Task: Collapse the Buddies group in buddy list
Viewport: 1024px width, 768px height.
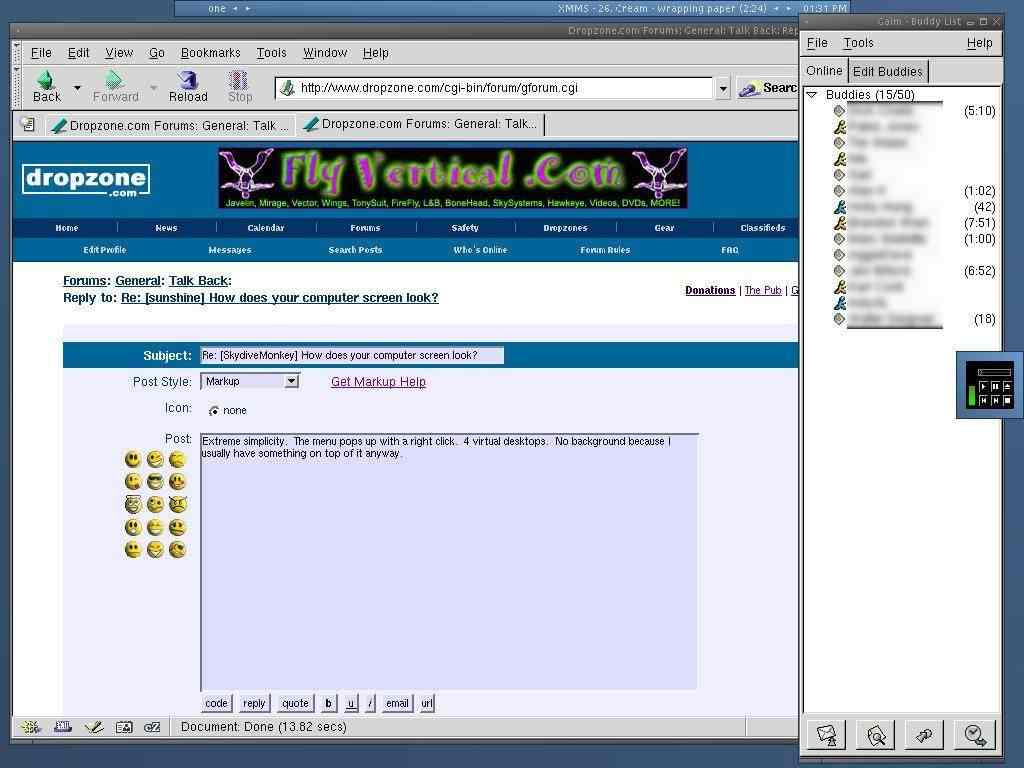Action: [812, 95]
